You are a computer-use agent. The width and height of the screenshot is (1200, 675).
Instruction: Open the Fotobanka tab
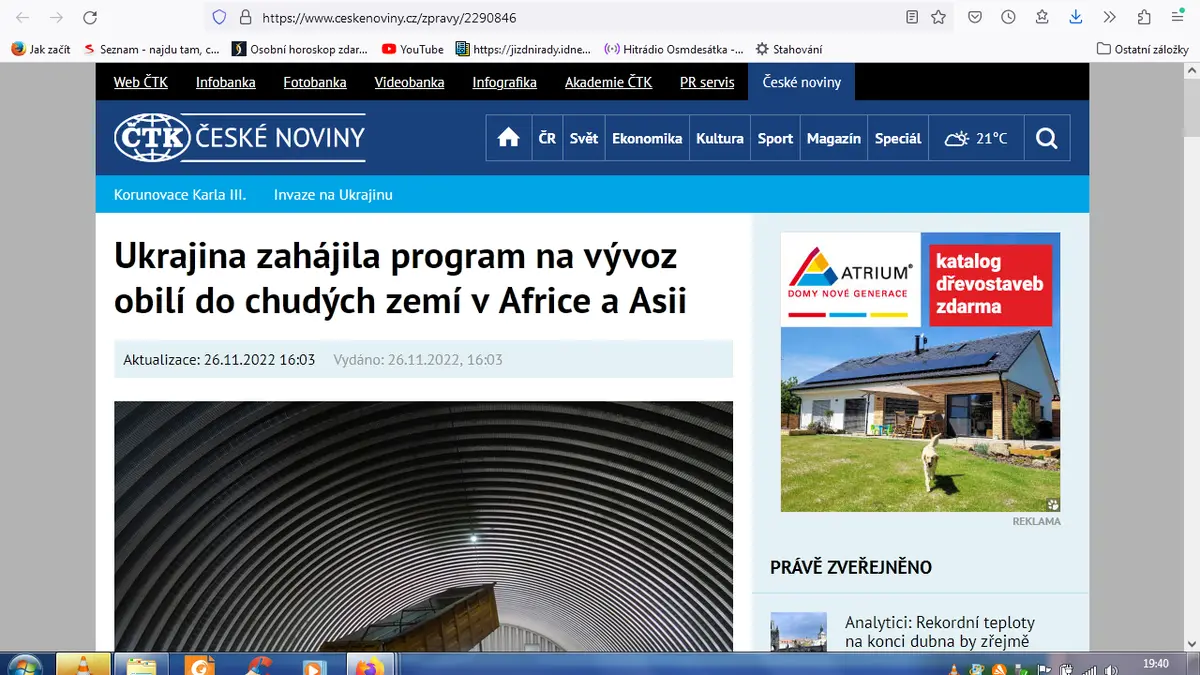click(315, 82)
